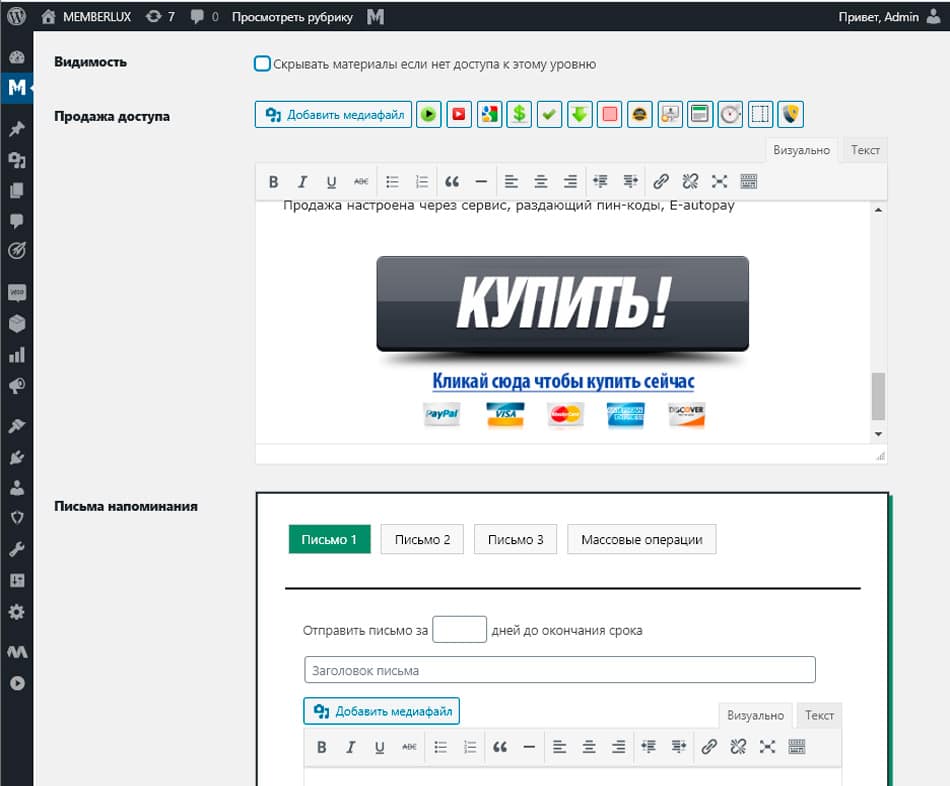The height and width of the screenshot is (786, 950).
Task: Apply blockquote in the upper sales editor
Action: point(452,182)
